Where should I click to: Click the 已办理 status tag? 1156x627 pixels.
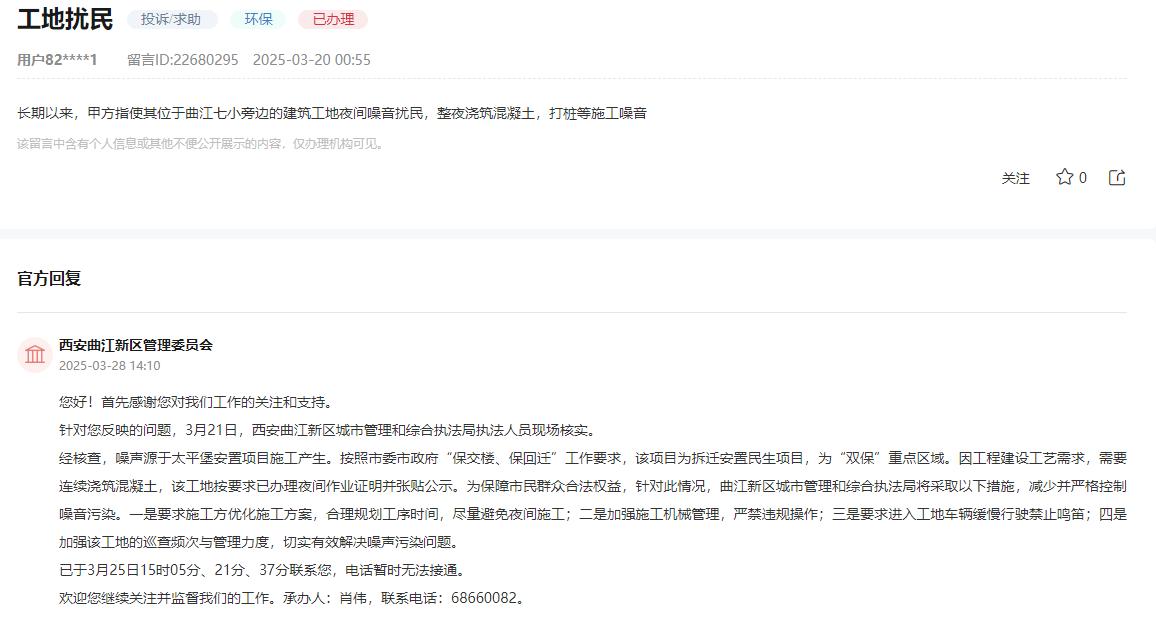[333, 19]
